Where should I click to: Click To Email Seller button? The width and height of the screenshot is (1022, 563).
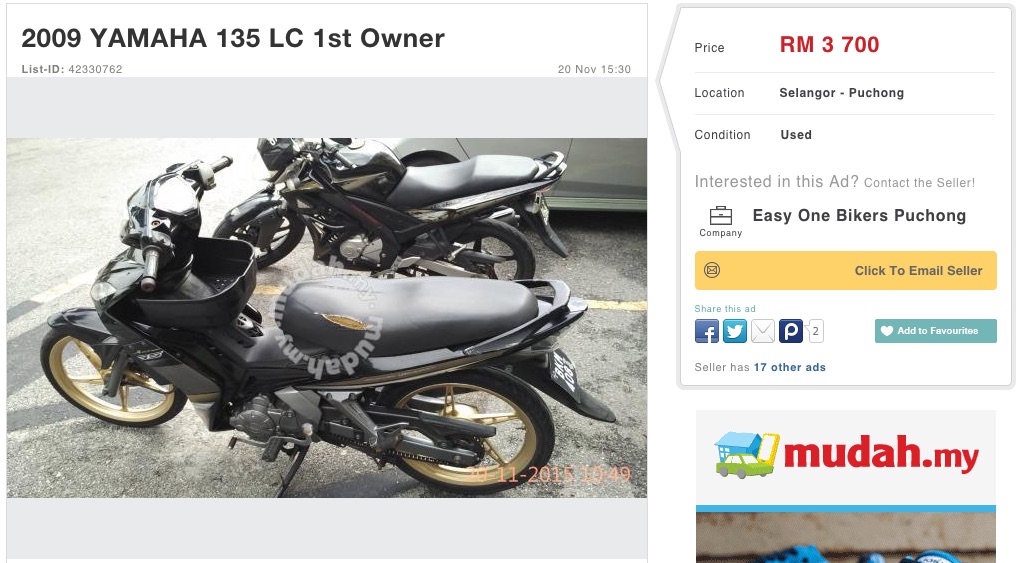[845, 270]
